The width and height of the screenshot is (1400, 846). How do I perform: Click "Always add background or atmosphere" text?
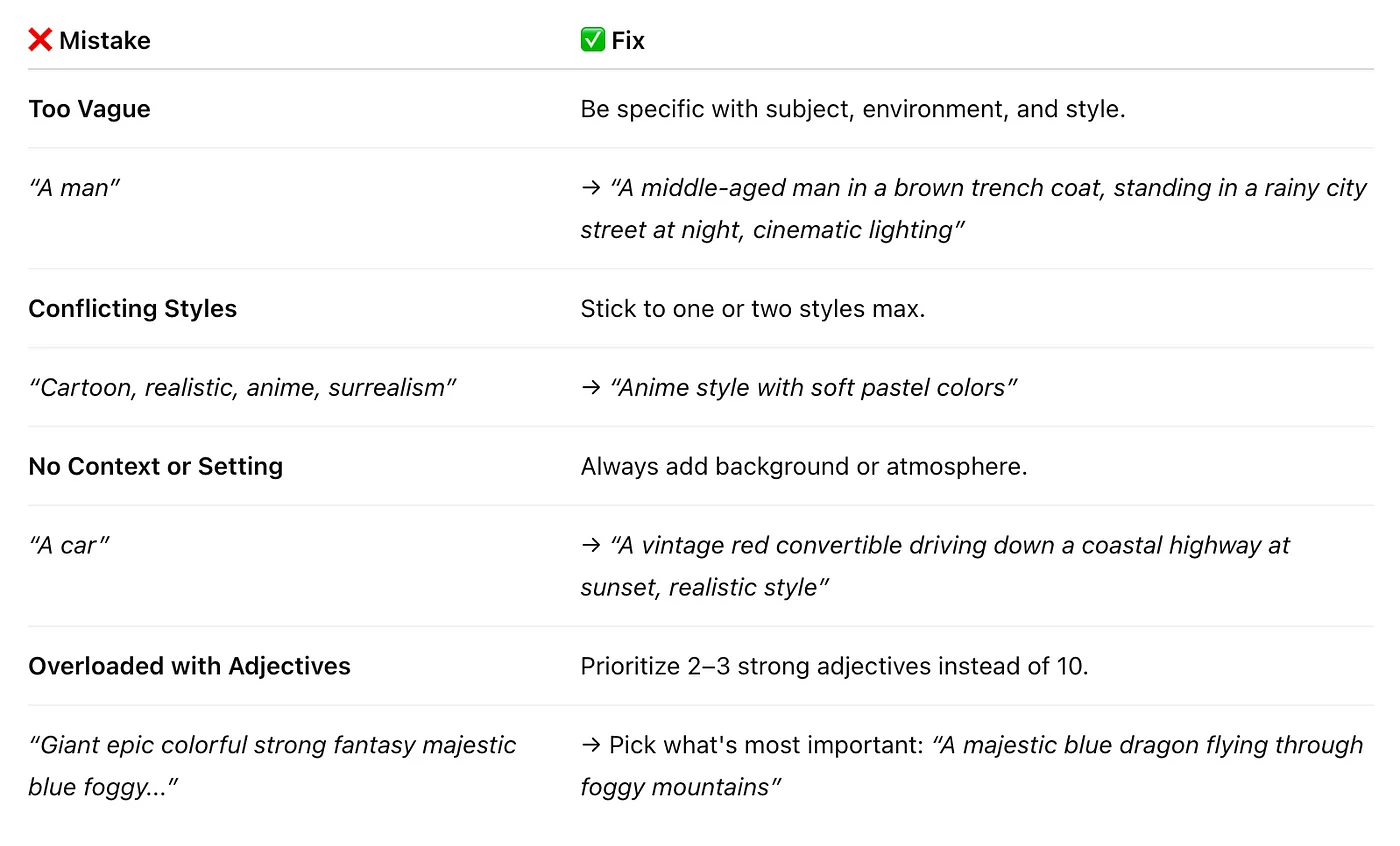804,466
